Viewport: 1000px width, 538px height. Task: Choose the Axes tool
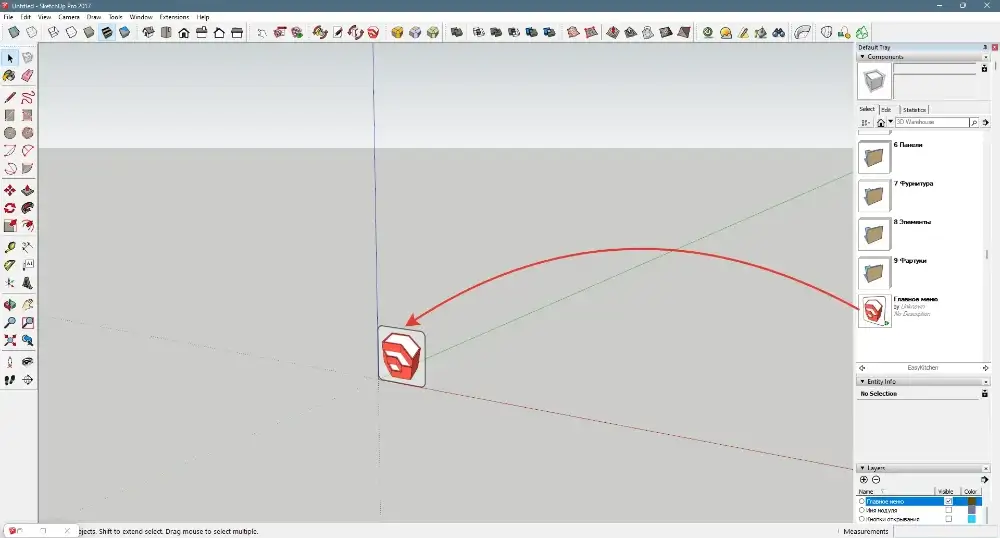(x=10, y=283)
